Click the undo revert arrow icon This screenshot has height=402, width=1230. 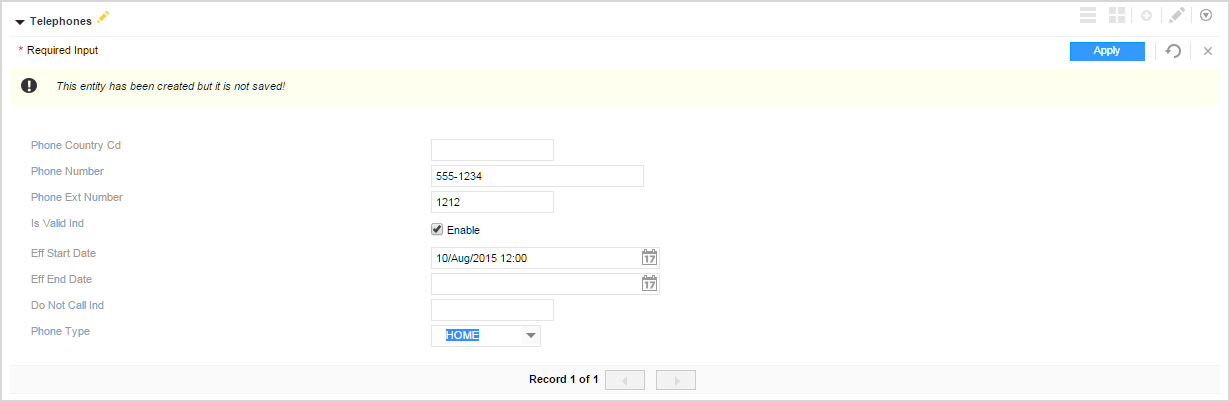(1173, 51)
